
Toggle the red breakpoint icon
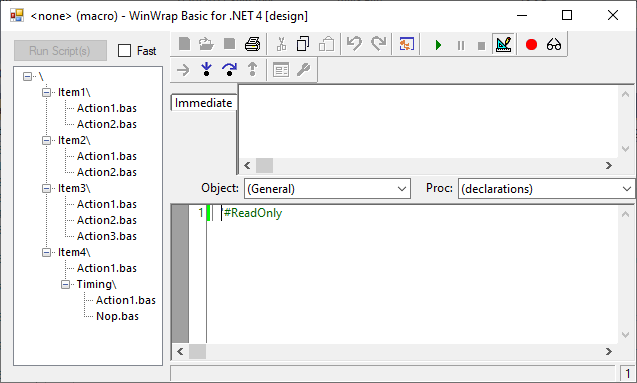pyautogui.click(x=531, y=44)
